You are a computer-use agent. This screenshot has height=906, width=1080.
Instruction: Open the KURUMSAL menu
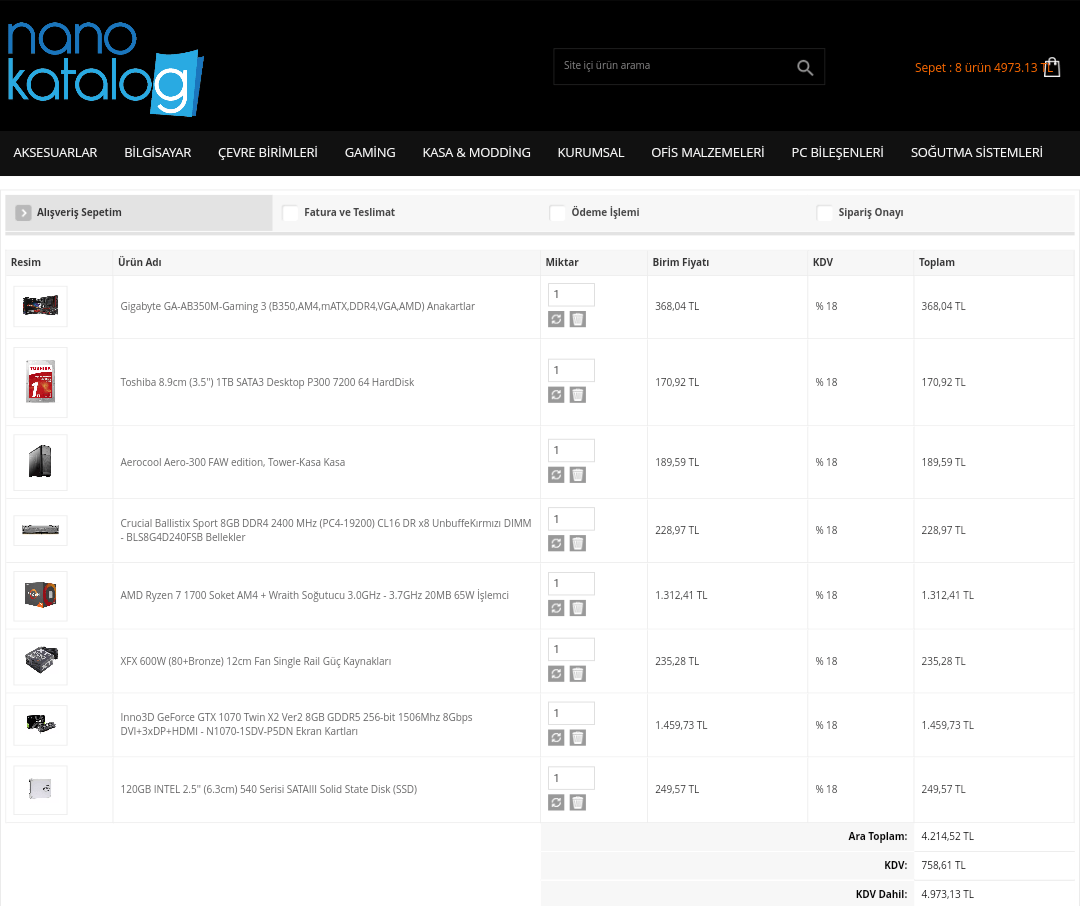point(591,153)
